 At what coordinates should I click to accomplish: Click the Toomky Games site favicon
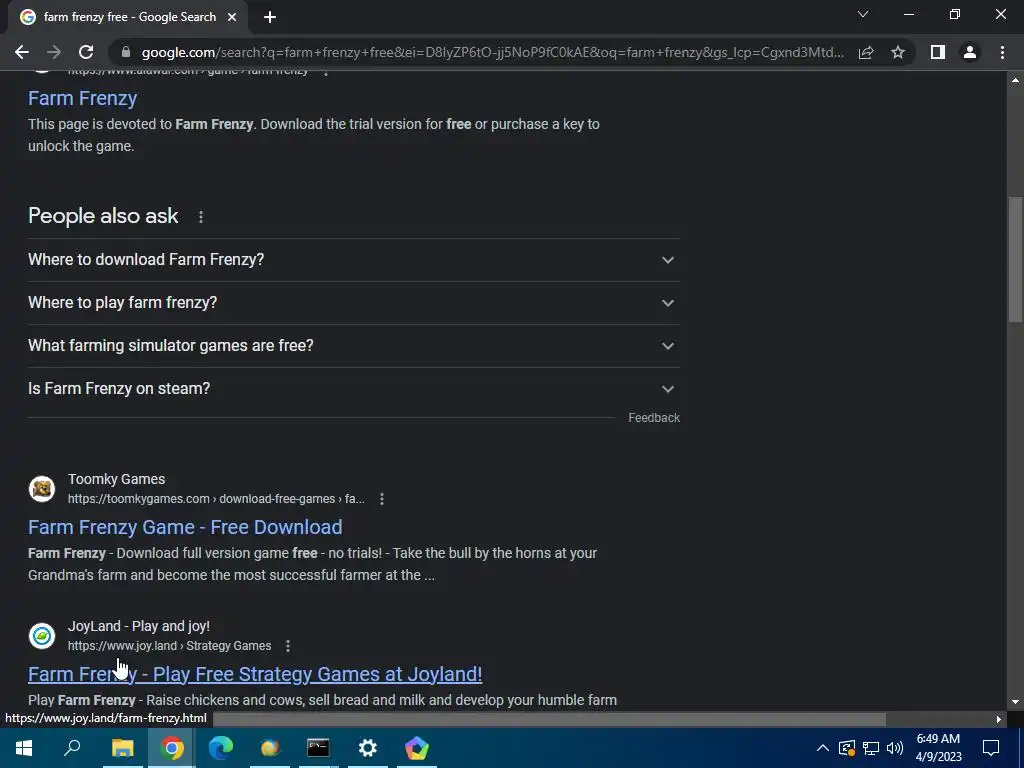pos(42,489)
